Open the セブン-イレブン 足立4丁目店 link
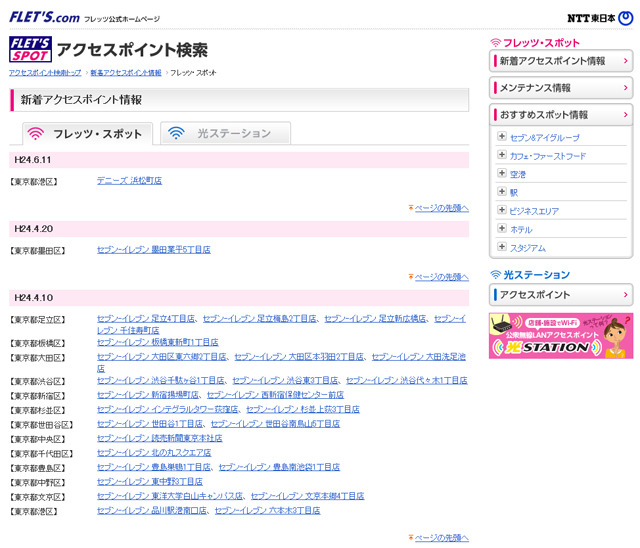 tap(146, 319)
